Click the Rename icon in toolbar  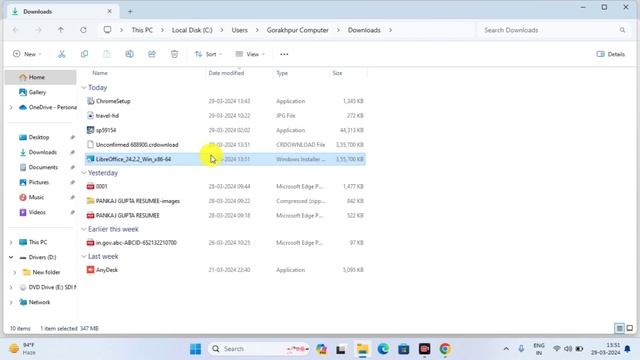[129, 54]
